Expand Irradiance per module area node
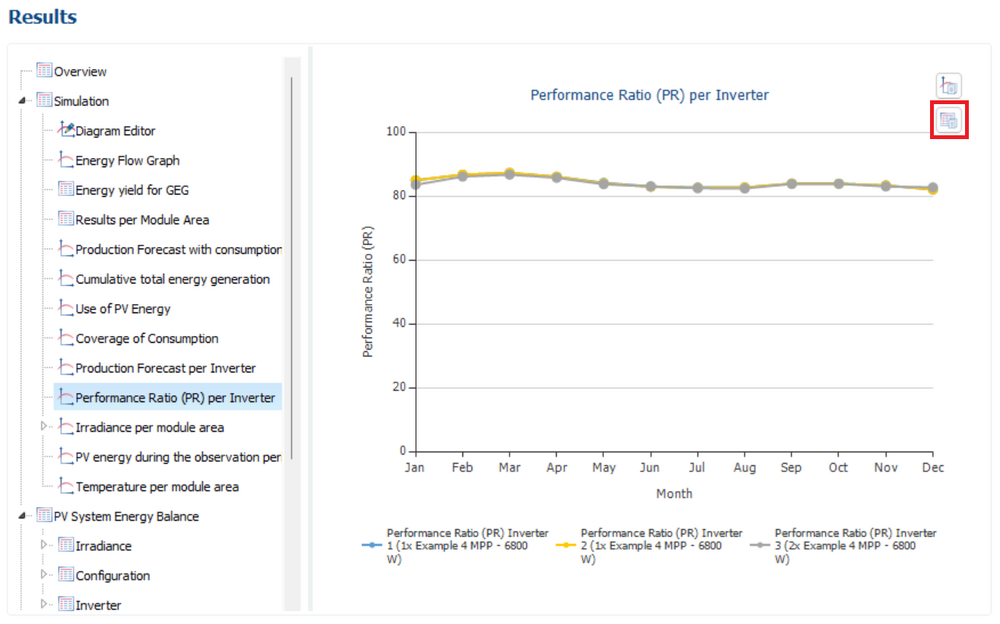Screen dimensions: 1000x624 pyautogui.click(x=44, y=427)
